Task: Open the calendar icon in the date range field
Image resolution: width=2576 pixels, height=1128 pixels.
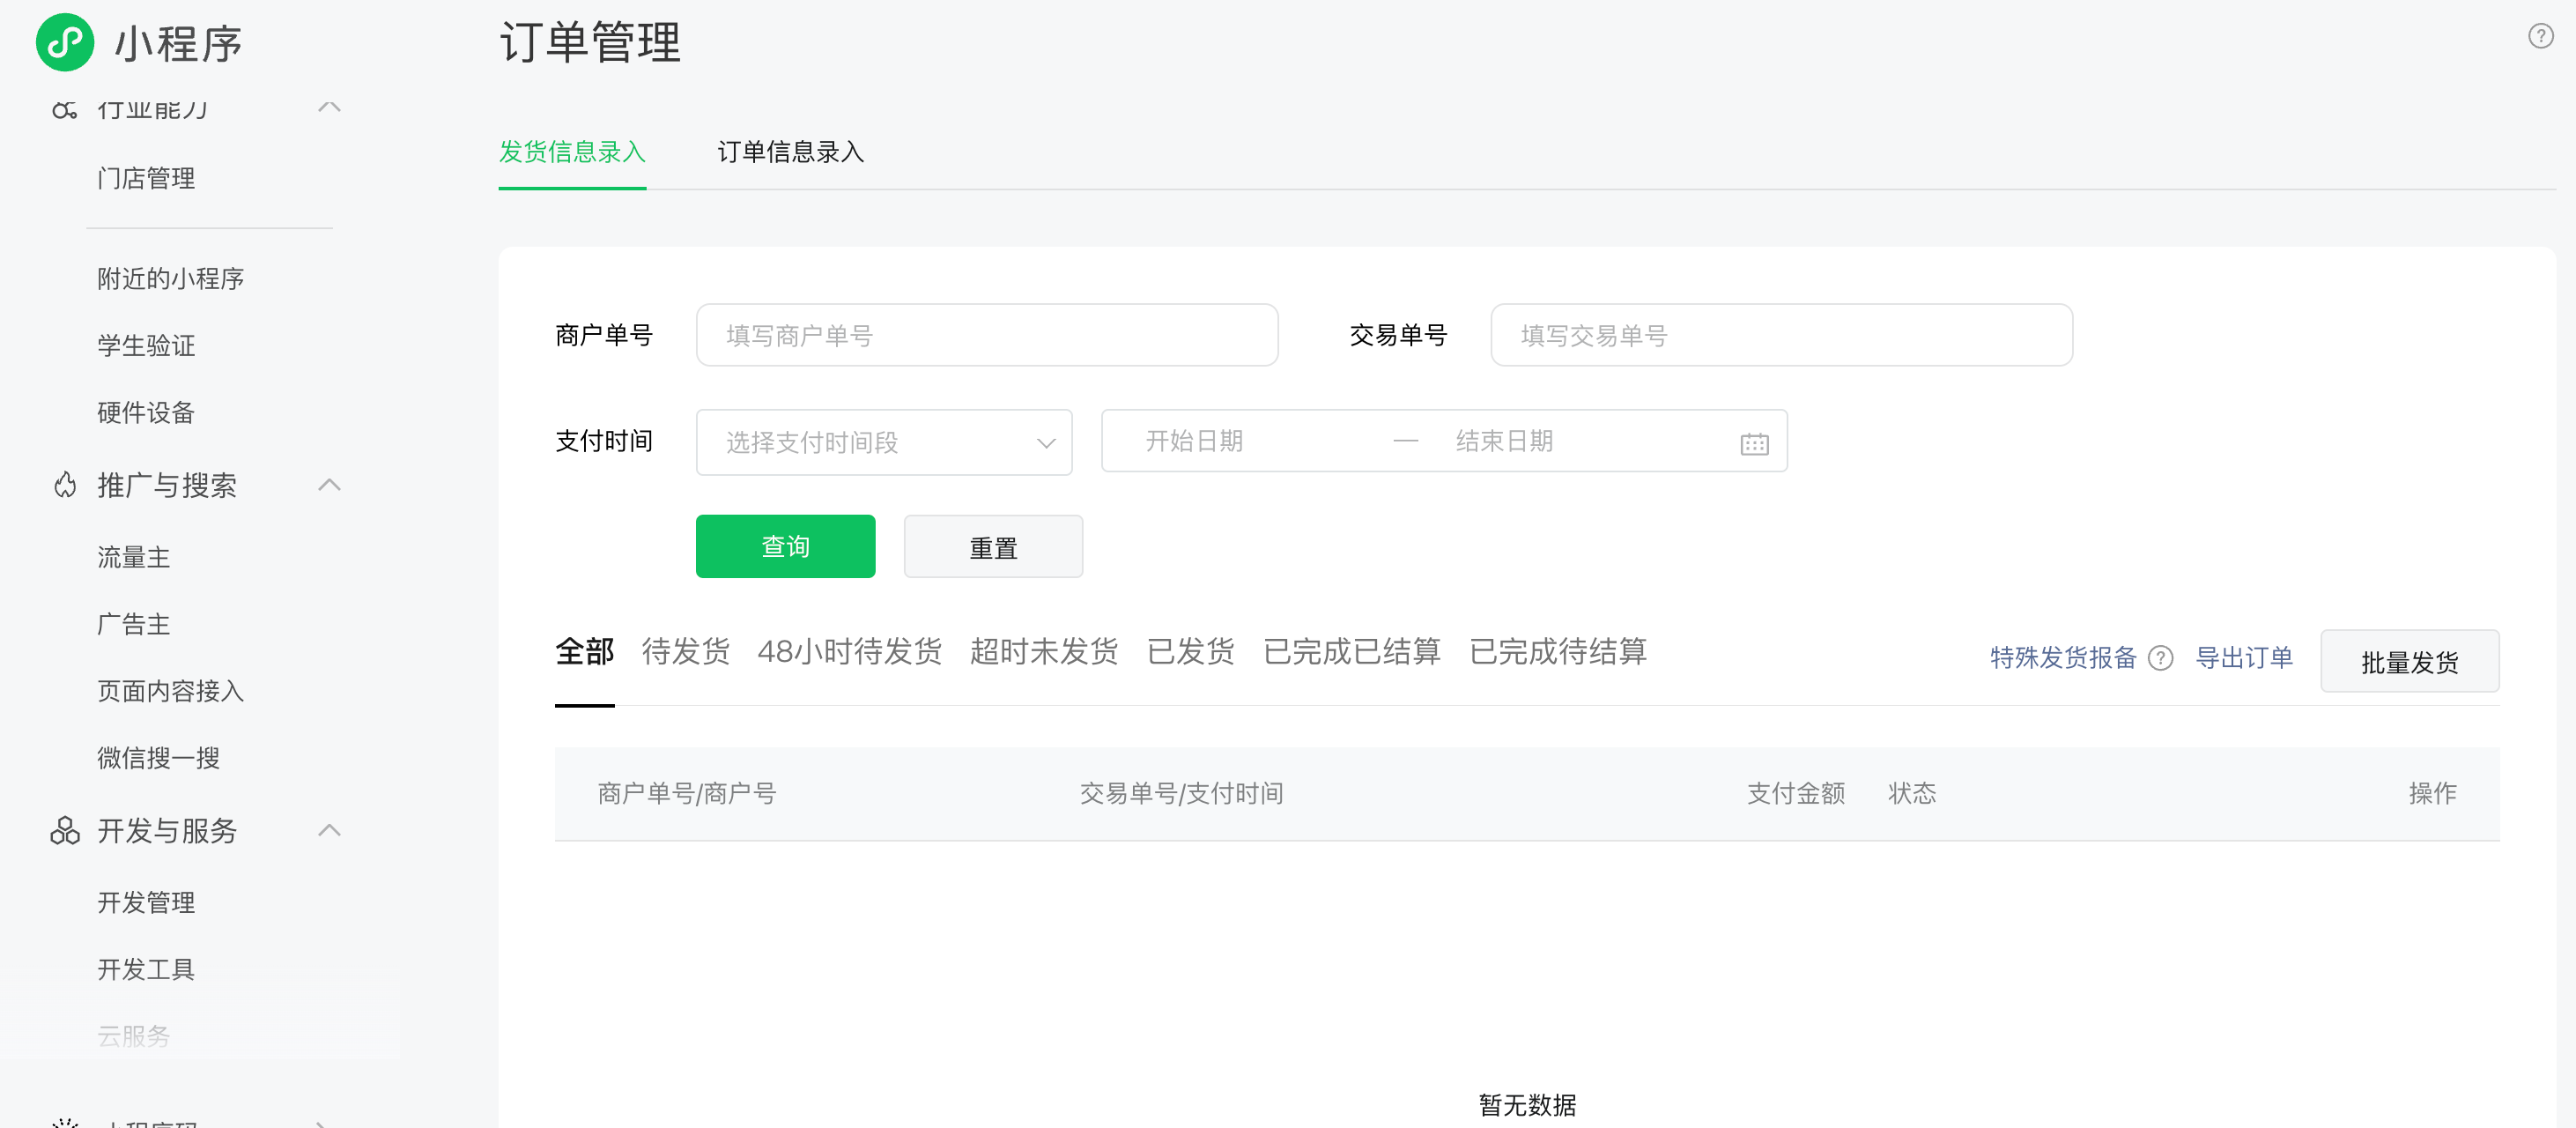Action: (1754, 443)
